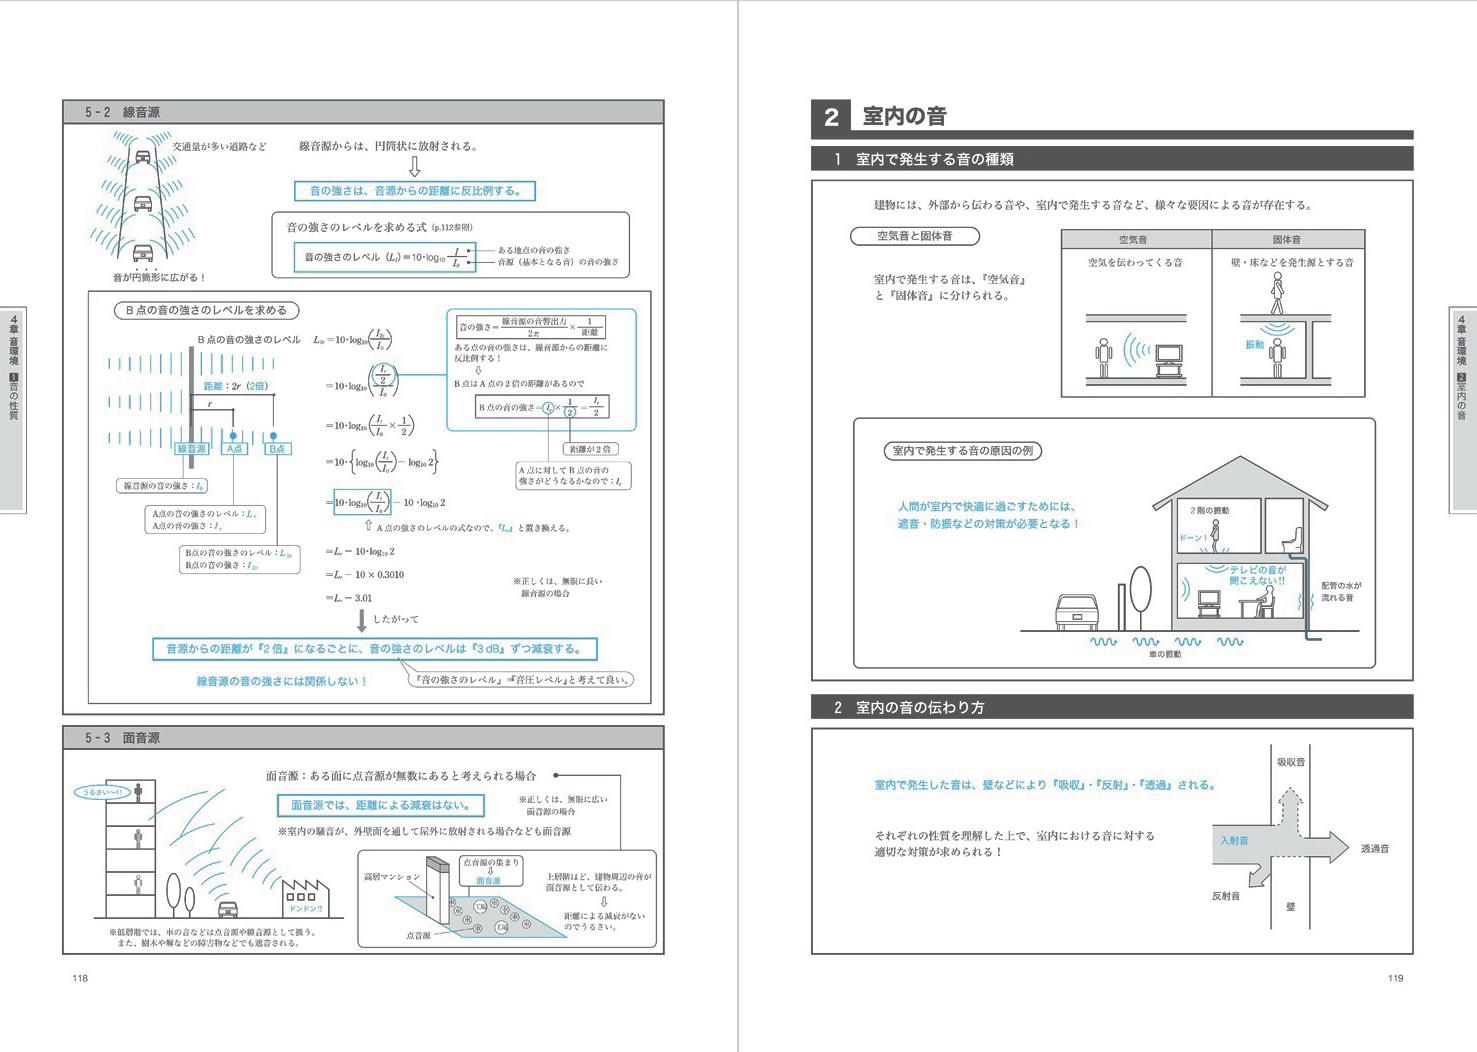Click the B点の音の強さのレベルを求める label
The image size is (1477, 1052).
coord(206,310)
